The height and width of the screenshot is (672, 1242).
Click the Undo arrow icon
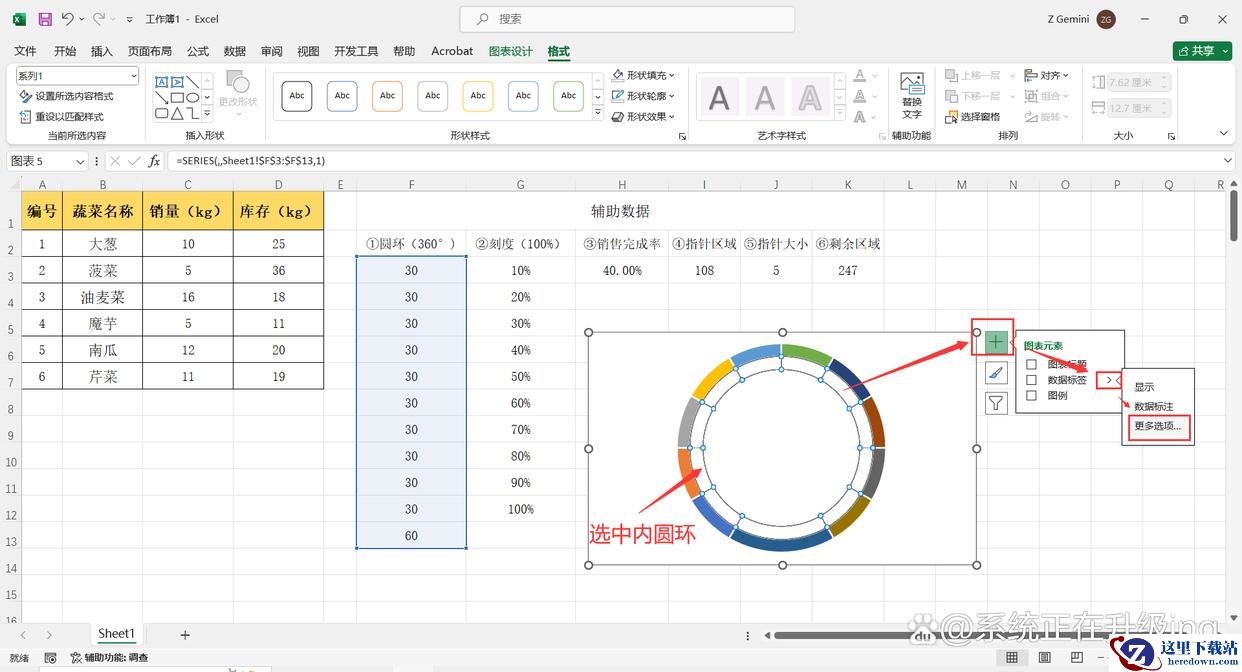point(67,19)
